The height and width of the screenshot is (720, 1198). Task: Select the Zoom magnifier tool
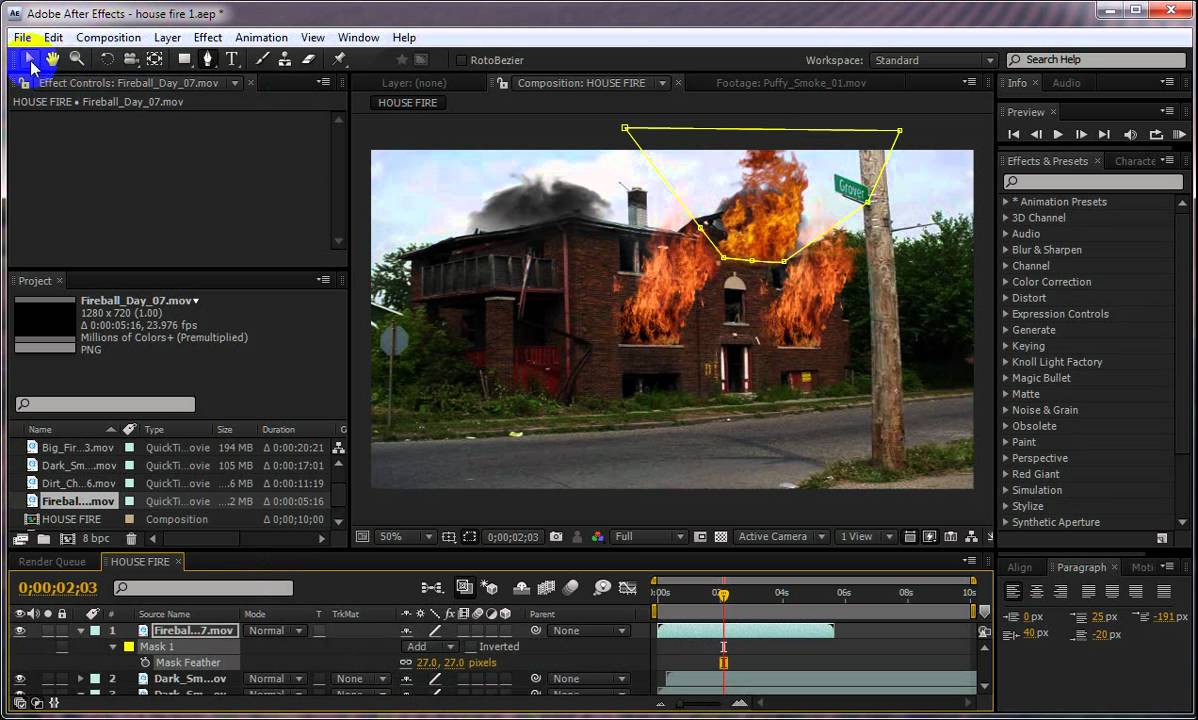point(76,59)
